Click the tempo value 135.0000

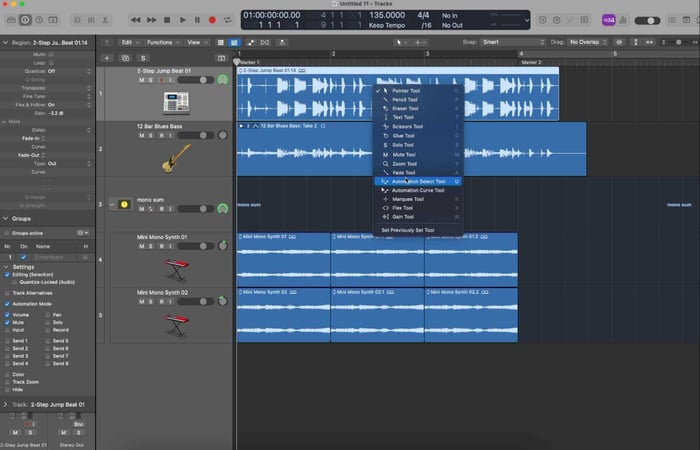(387, 15)
